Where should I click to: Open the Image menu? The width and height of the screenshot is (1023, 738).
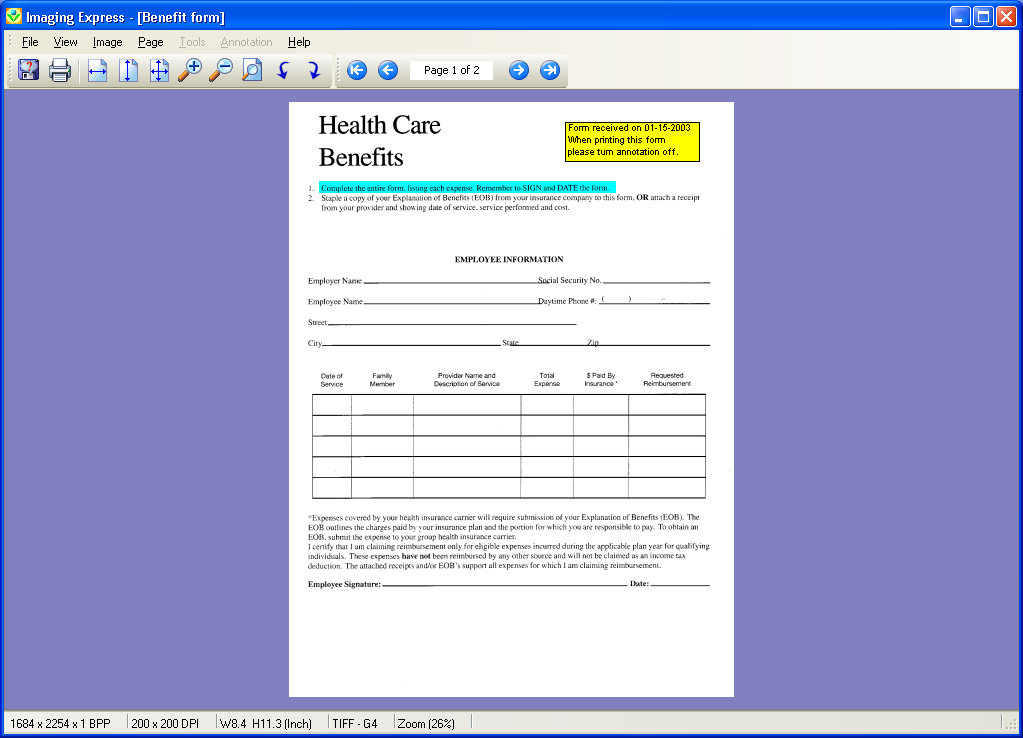[x=108, y=42]
